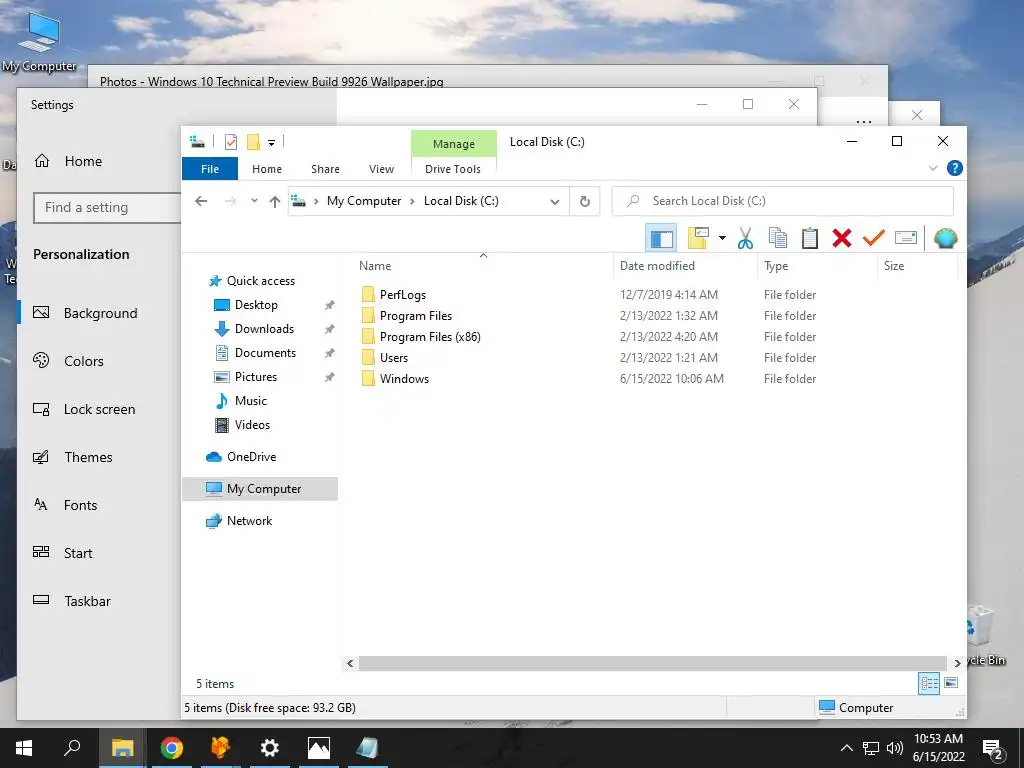The image size is (1024, 768).
Task: Click the horizontal scrollbar in file list
Action: tap(652, 663)
